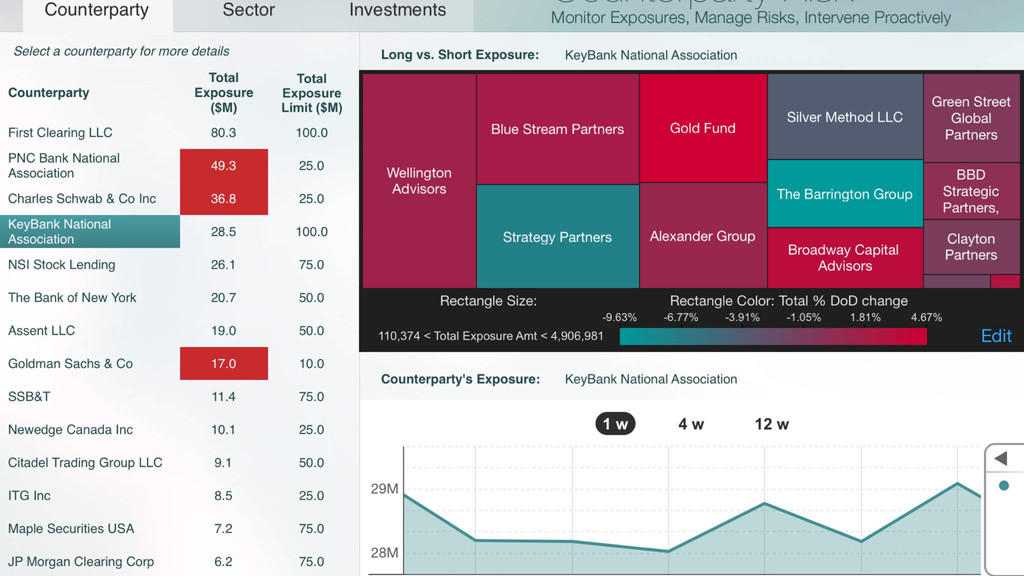Click The Barrington Group treemap tile
The height and width of the screenshot is (576, 1024).
pos(844,194)
